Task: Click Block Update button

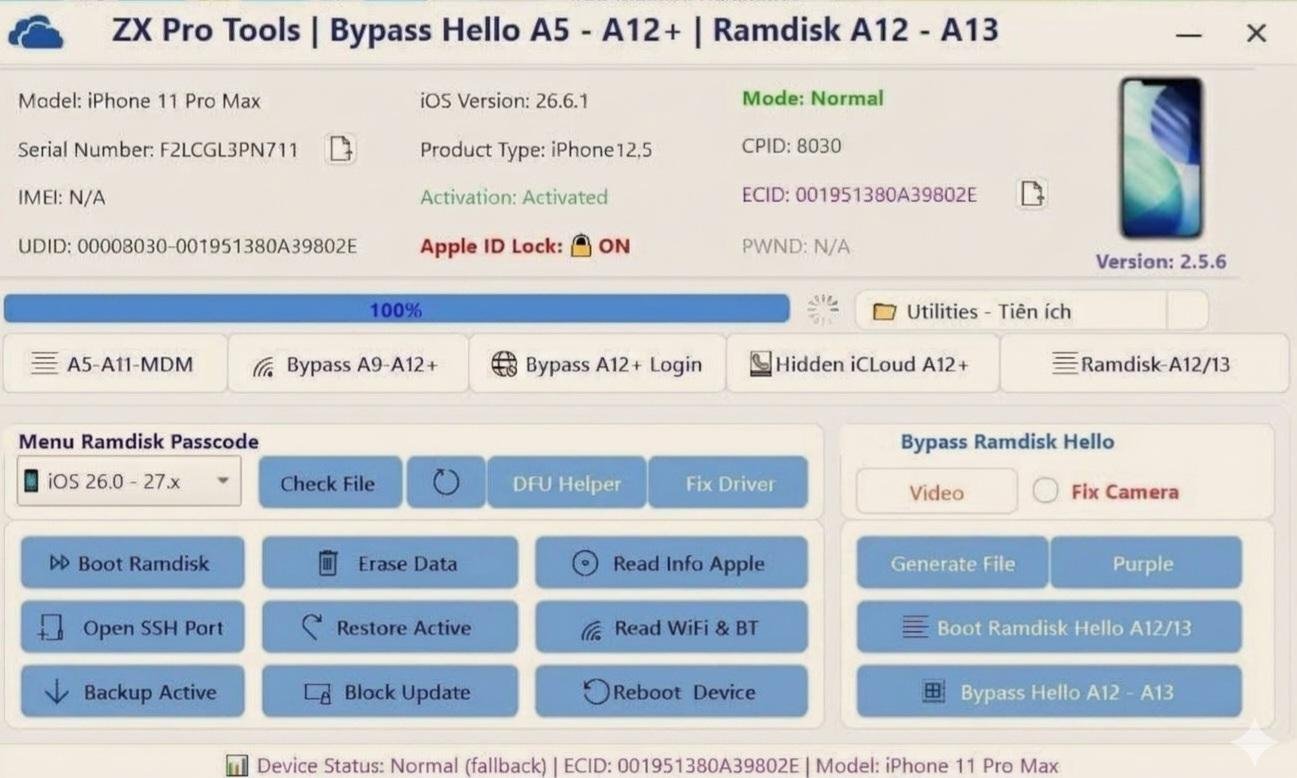Action: pyautogui.click(x=390, y=691)
